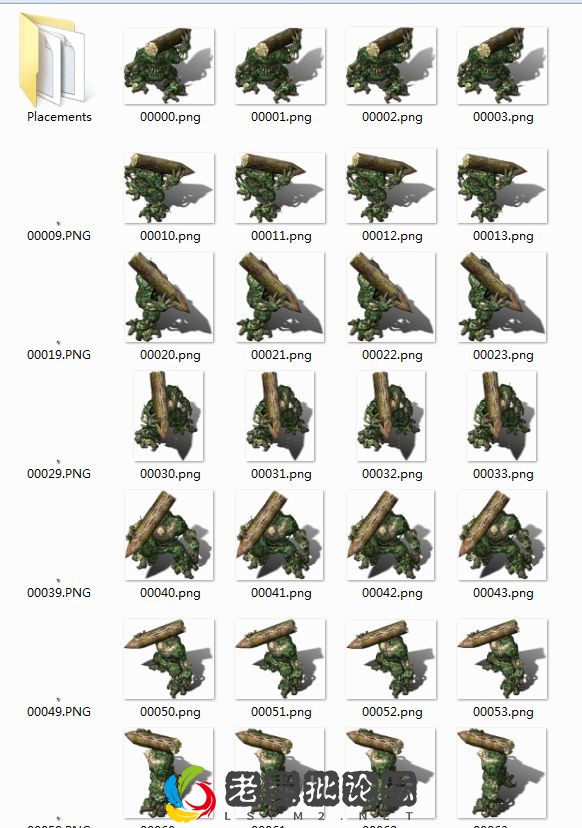Click the 00001.png filename label

point(281,117)
